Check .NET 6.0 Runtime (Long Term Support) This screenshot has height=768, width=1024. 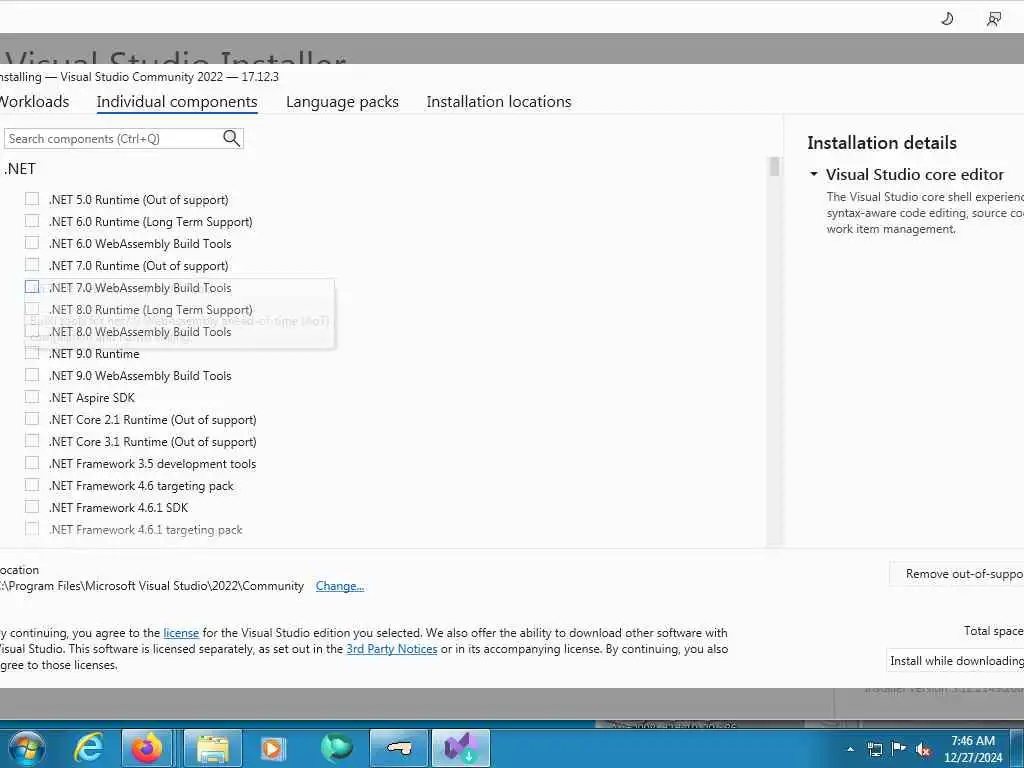click(x=31, y=221)
